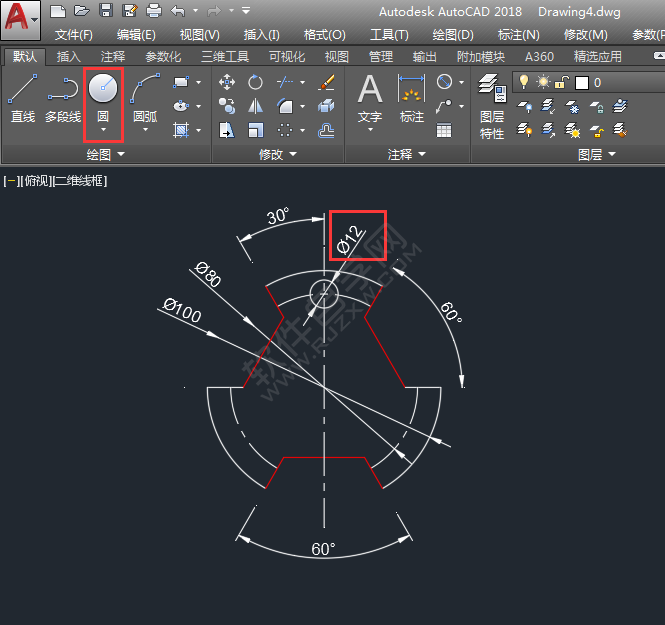Viewport: 665px width, 625px height.
Task: Expand the 绘图 panel dropdown
Action: (106, 155)
